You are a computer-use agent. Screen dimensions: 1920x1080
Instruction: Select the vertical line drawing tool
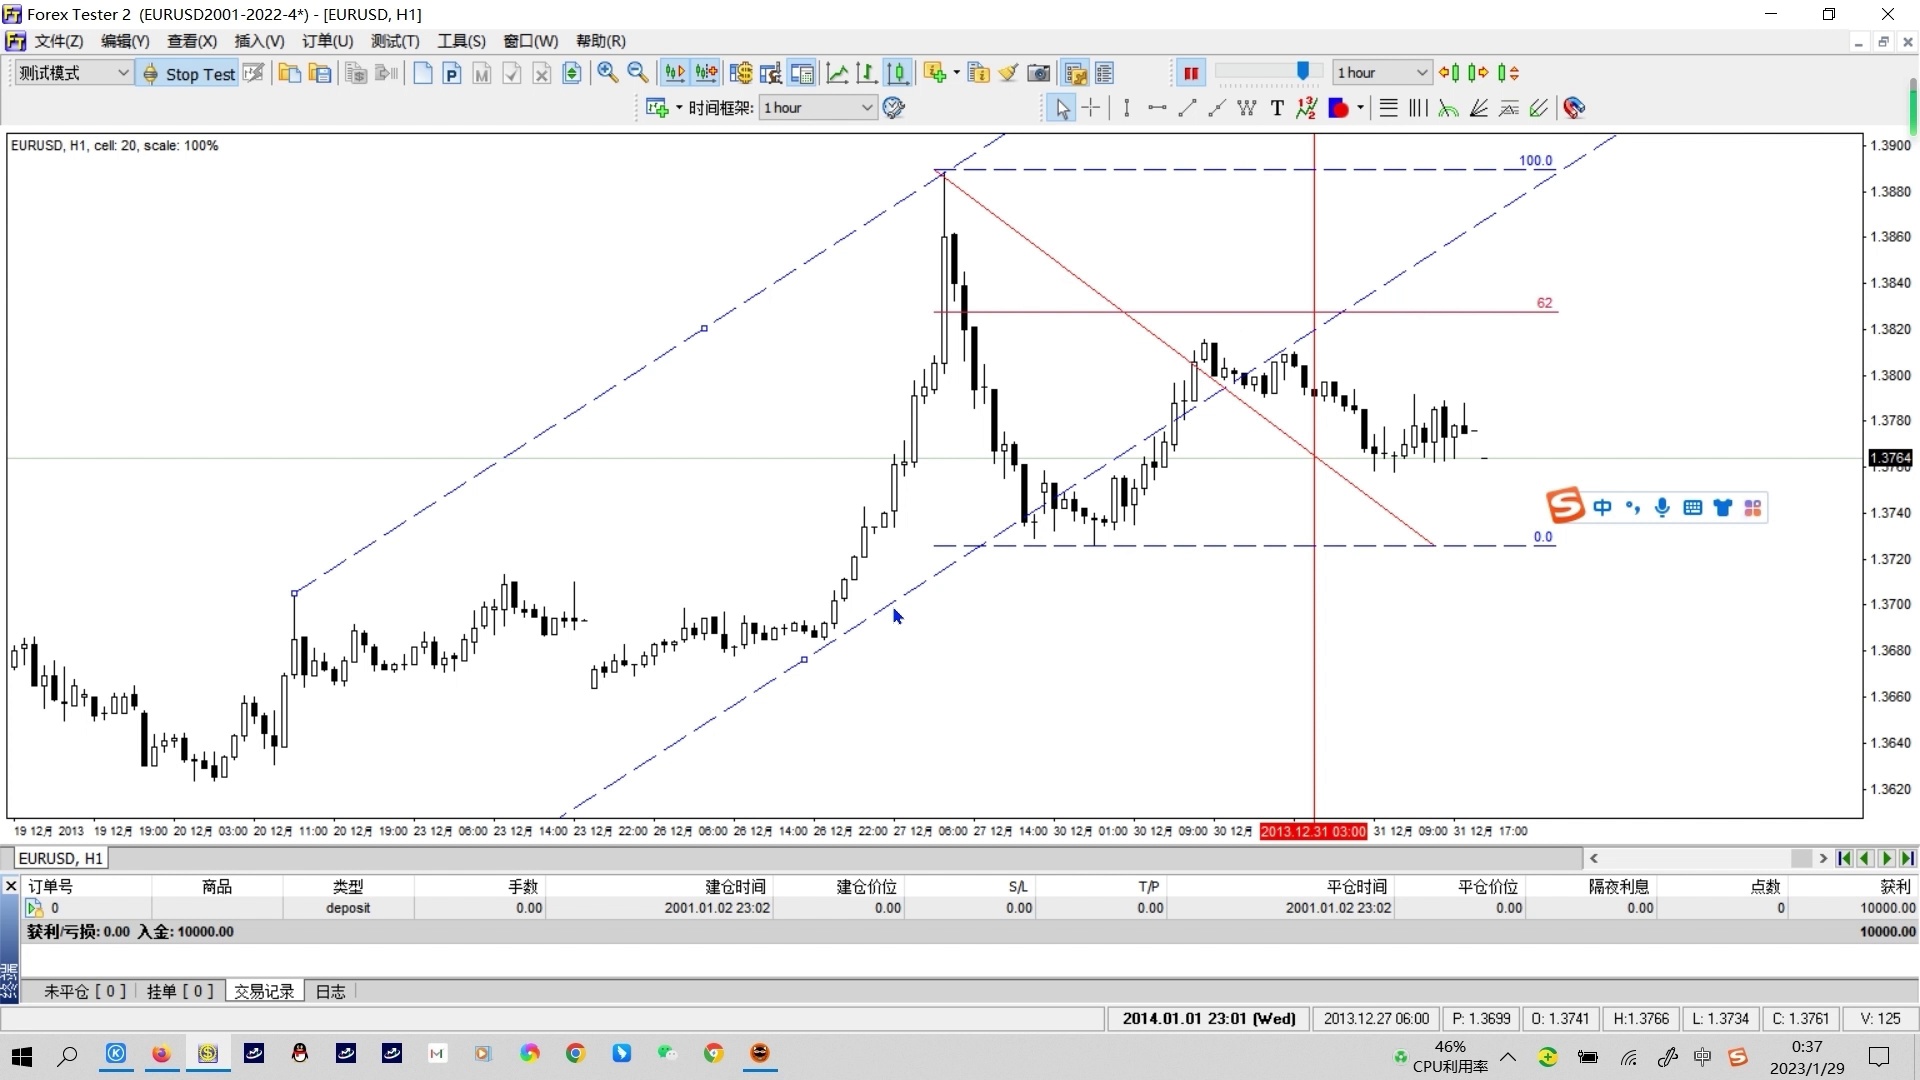pyautogui.click(x=1127, y=108)
